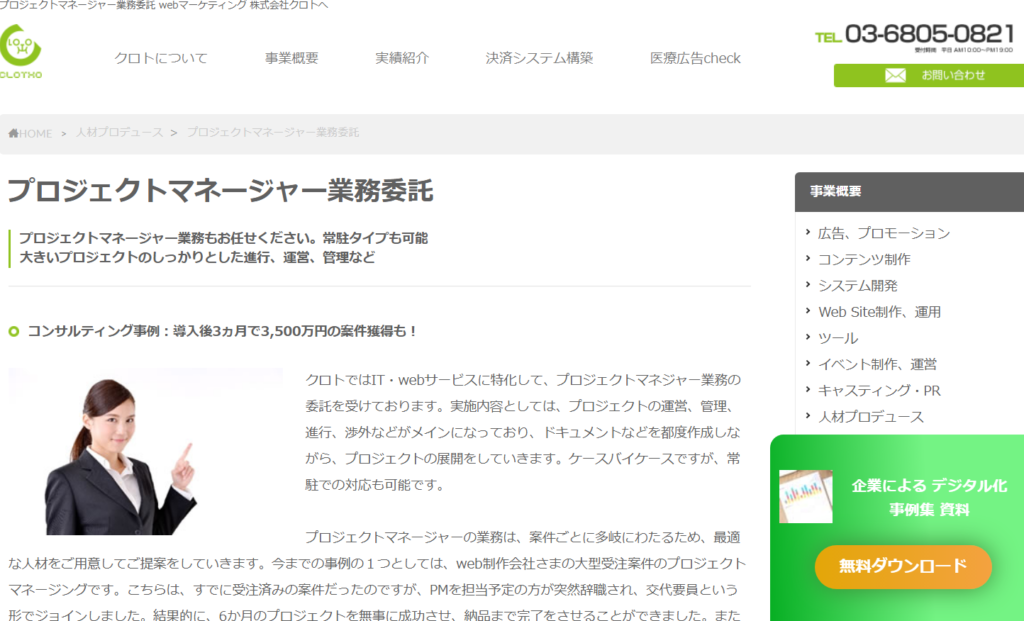Open コンテンツ制作 in sidebar
Image resolution: width=1024 pixels, height=621 pixels.
point(864,259)
